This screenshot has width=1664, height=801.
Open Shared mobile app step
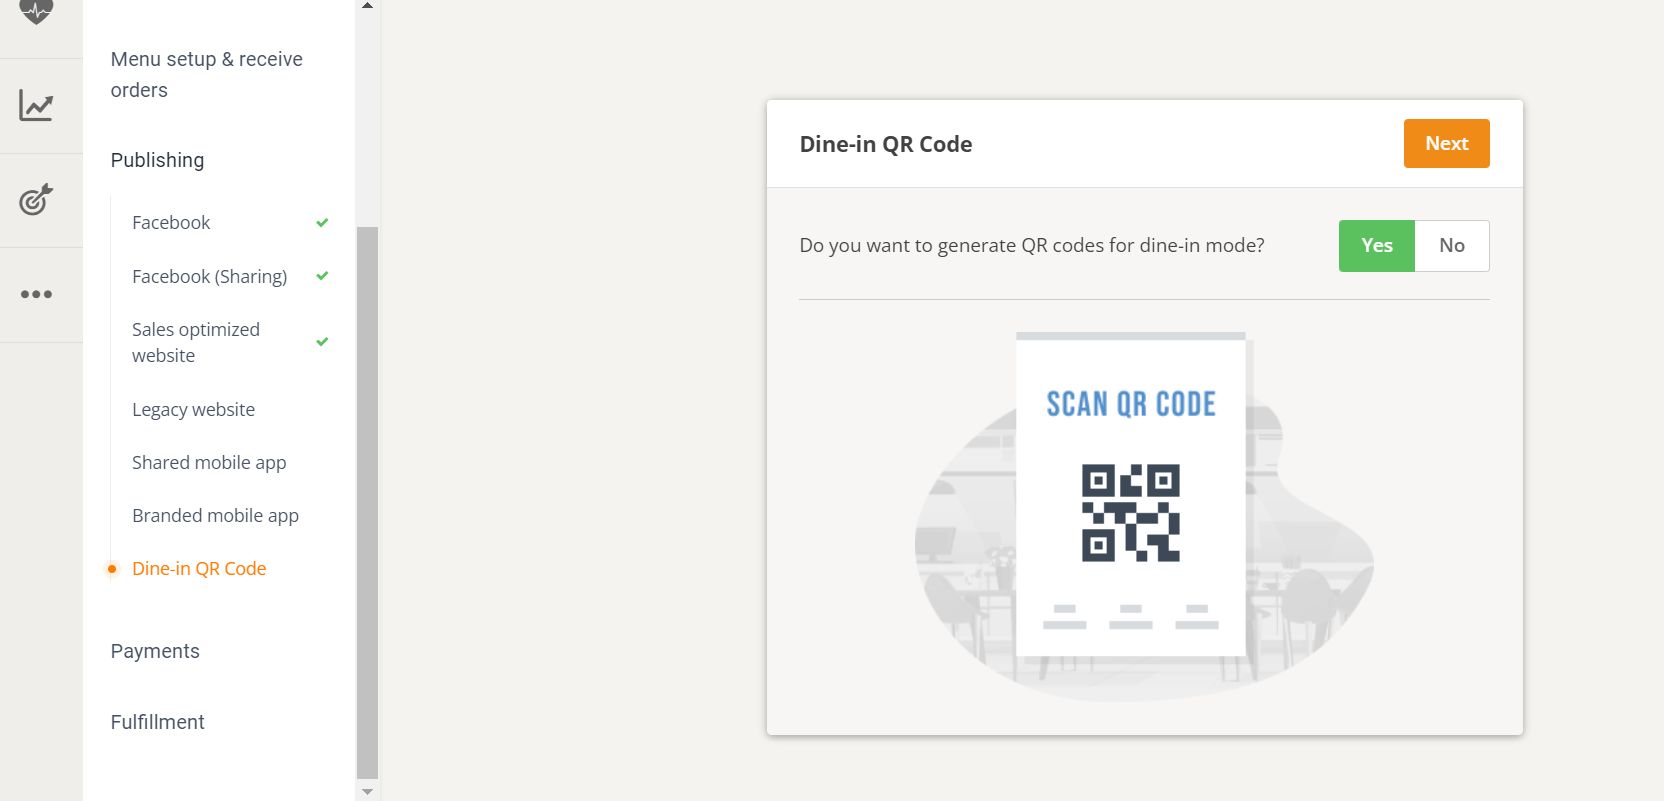click(209, 463)
